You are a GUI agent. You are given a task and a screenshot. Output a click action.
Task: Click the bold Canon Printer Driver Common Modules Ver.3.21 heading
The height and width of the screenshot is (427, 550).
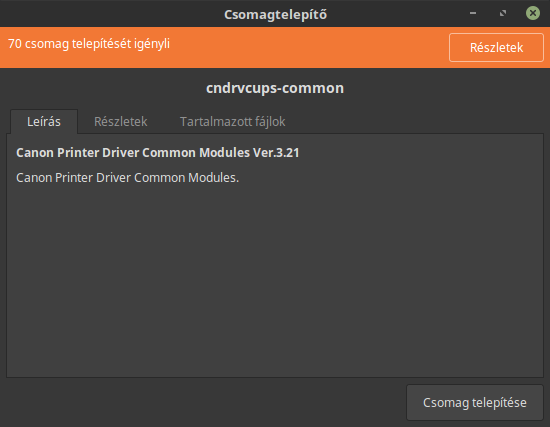(157, 153)
